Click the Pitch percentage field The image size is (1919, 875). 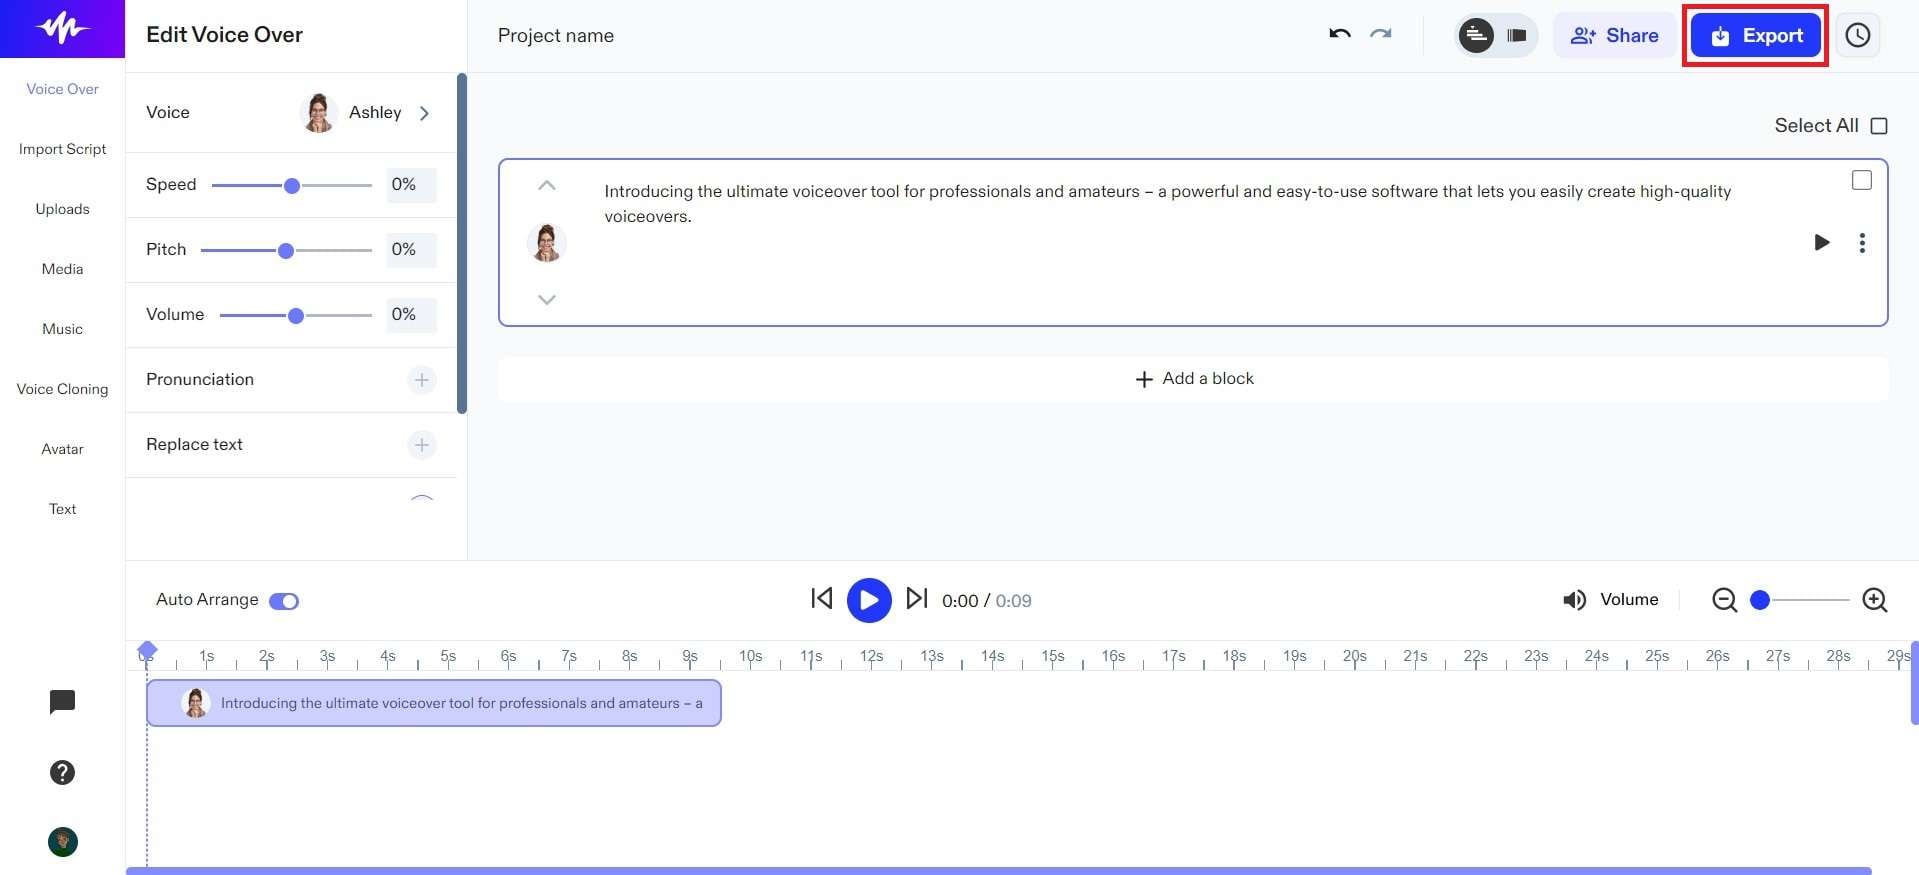pos(411,250)
